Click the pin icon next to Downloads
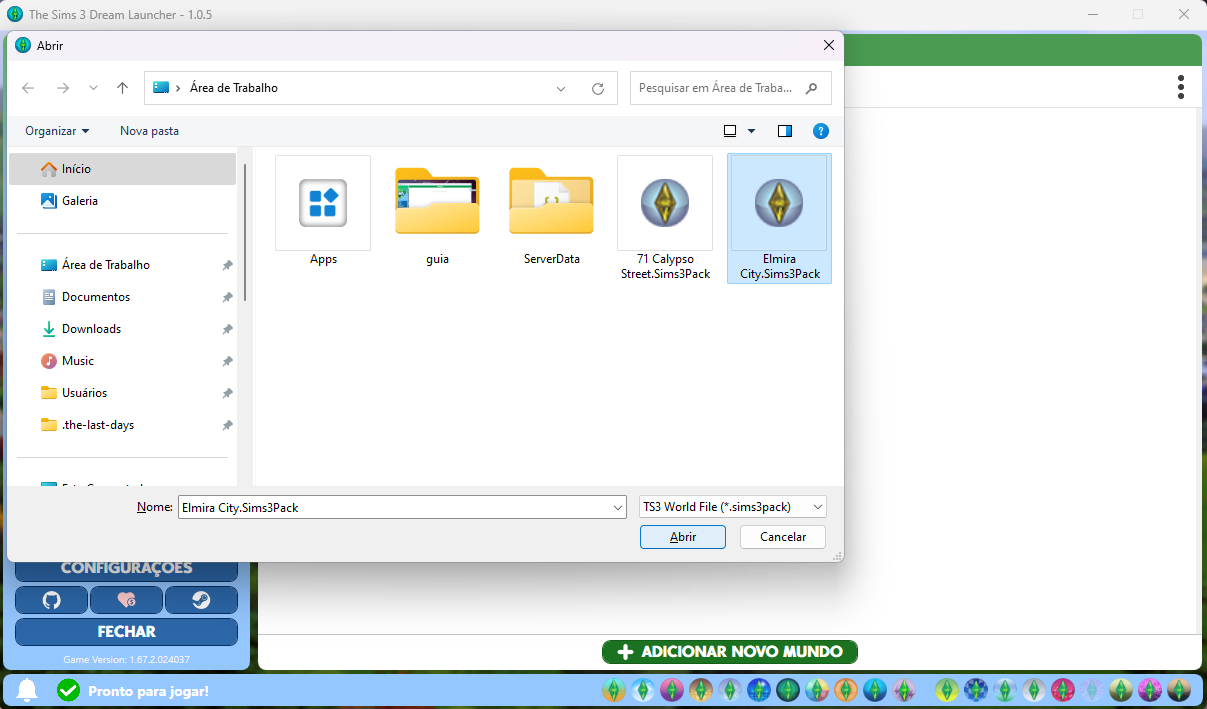The width and height of the screenshot is (1207, 709). coord(227,329)
